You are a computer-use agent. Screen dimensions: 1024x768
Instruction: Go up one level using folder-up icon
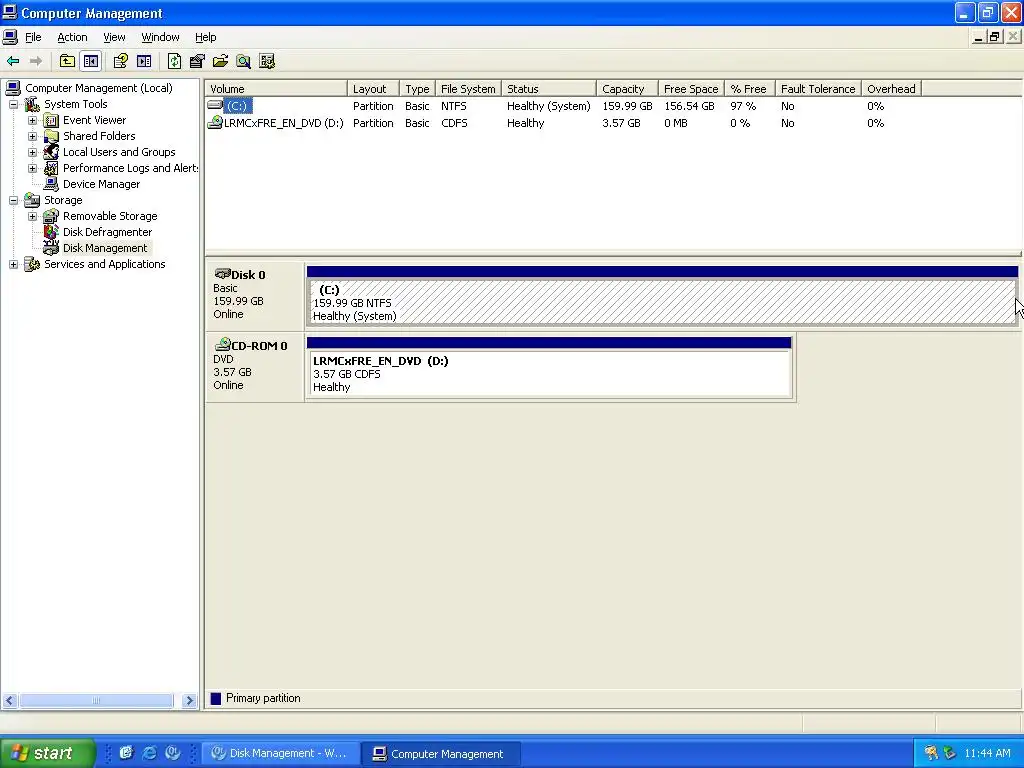point(67,61)
